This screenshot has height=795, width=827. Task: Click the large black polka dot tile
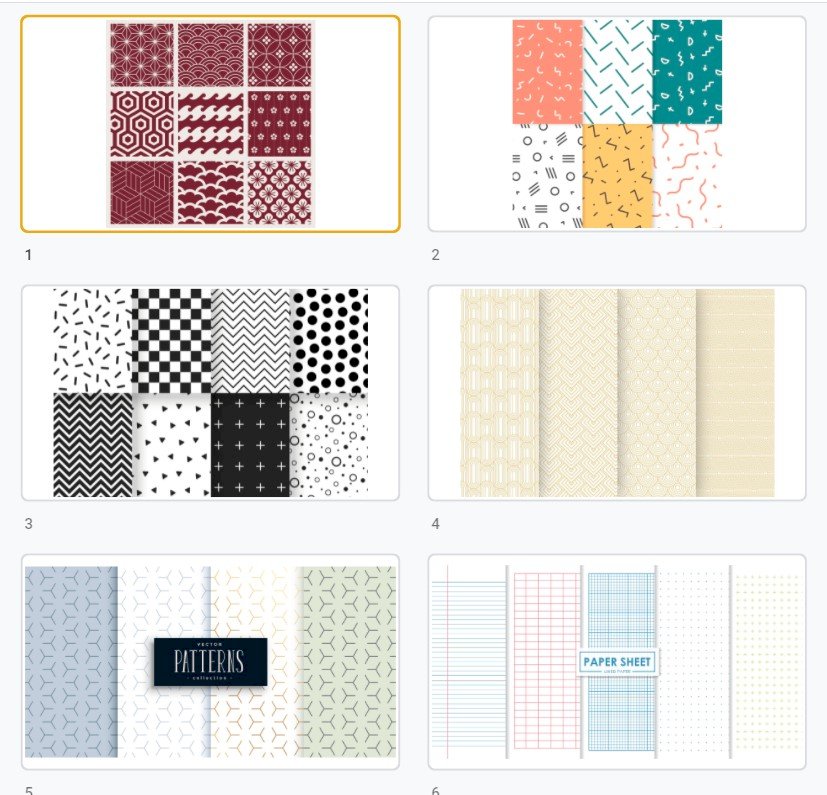coord(329,341)
